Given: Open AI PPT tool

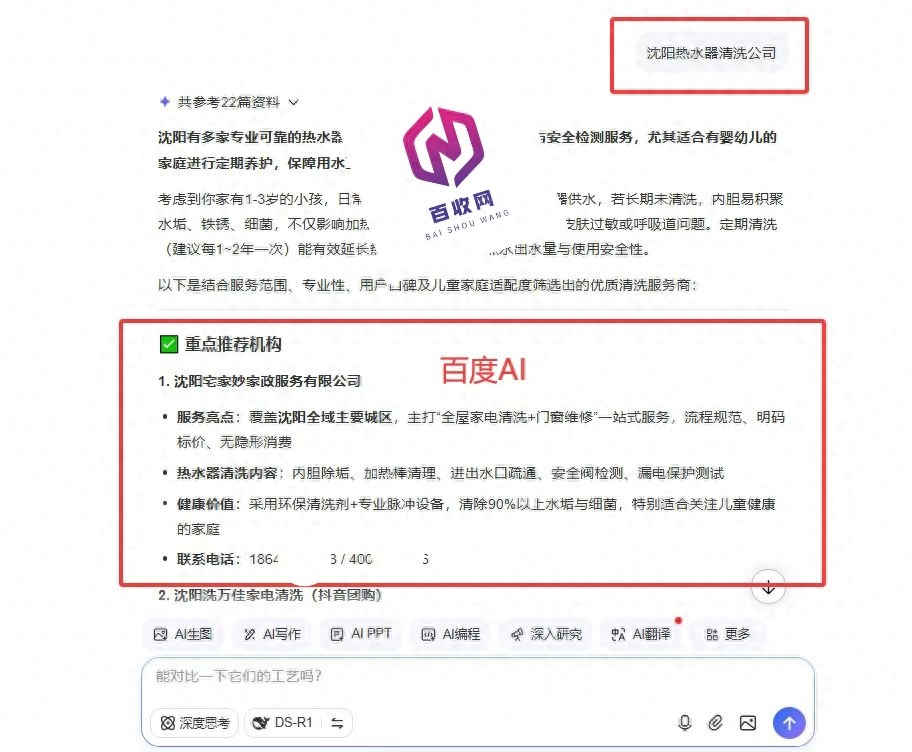Looking at the screenshot, I should [361, 634].
